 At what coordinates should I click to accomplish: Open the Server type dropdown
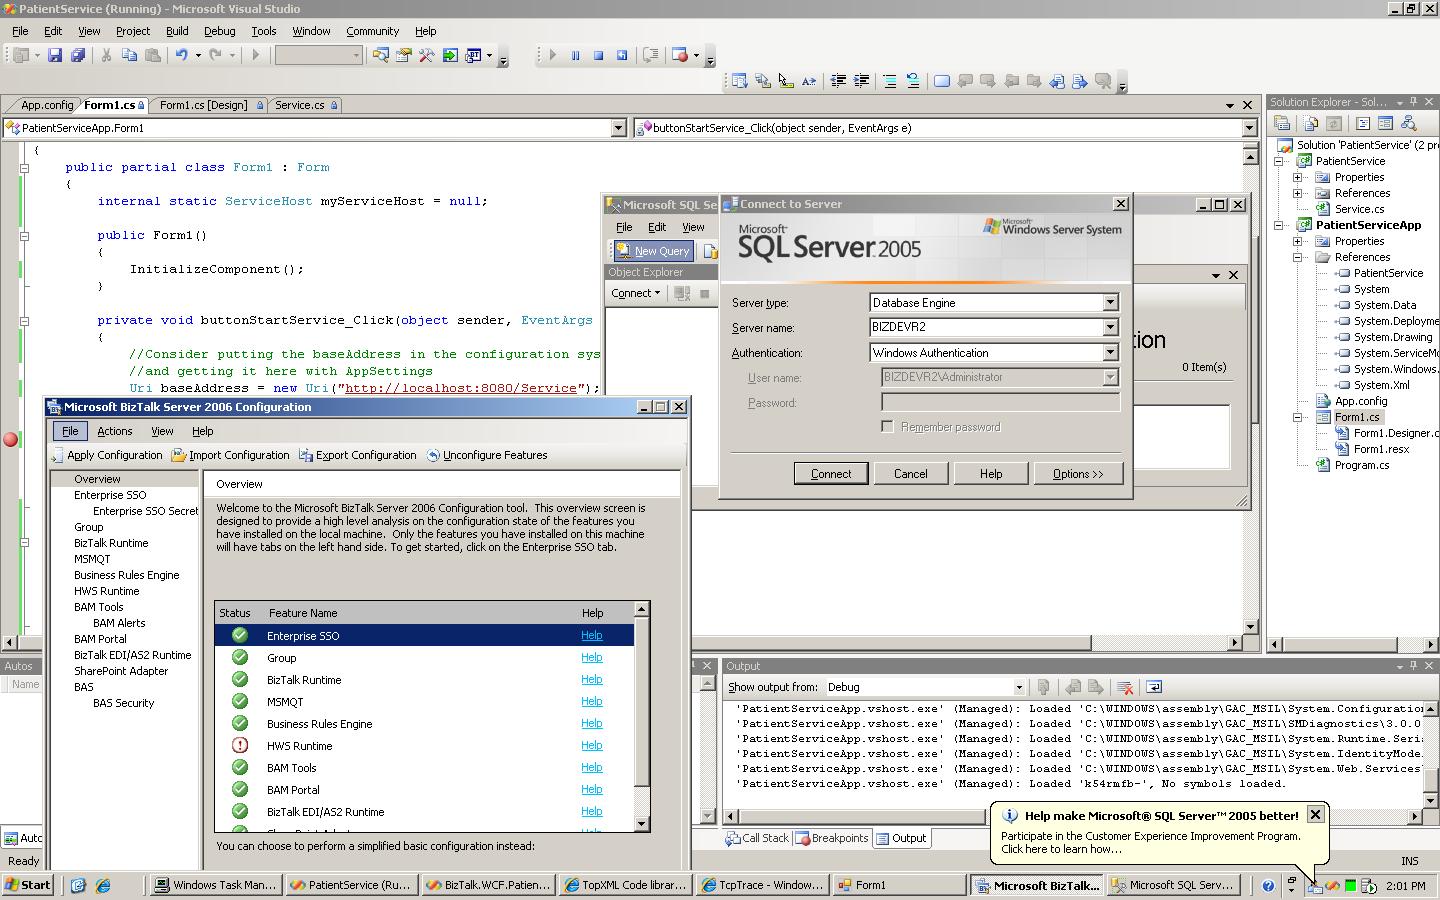tap(1109, 302)
